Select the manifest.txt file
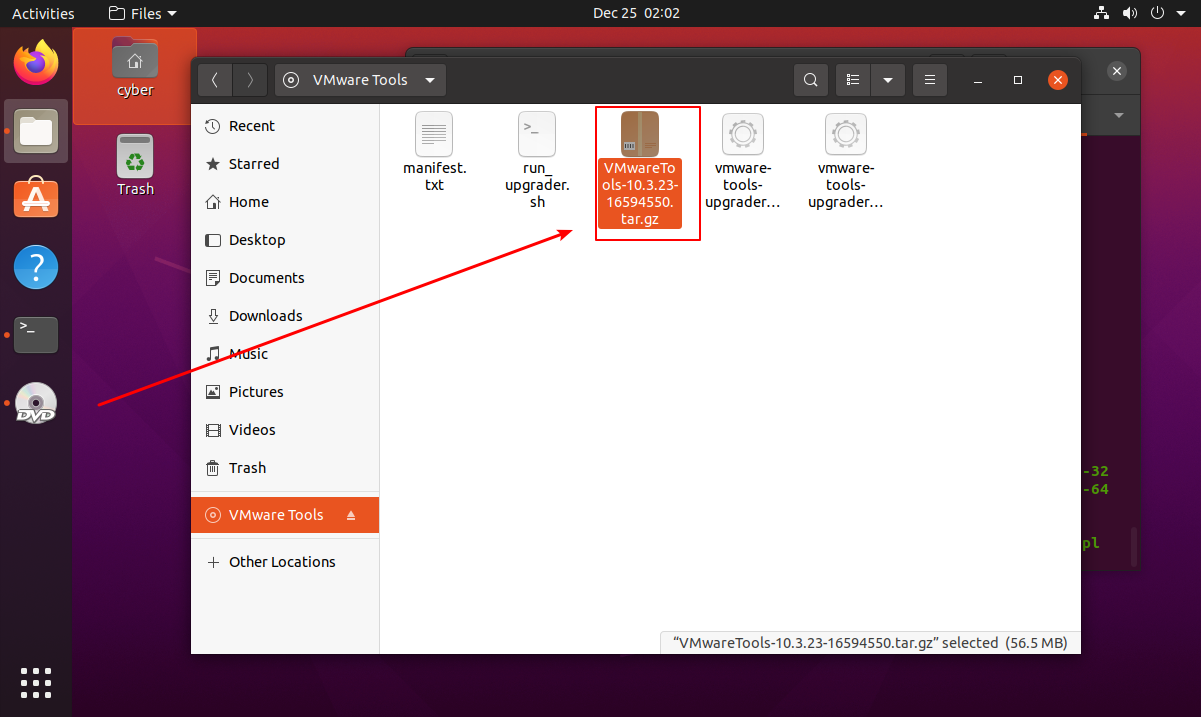The width and height of the screenshot is (1201, 717). [x=434, y=152]
